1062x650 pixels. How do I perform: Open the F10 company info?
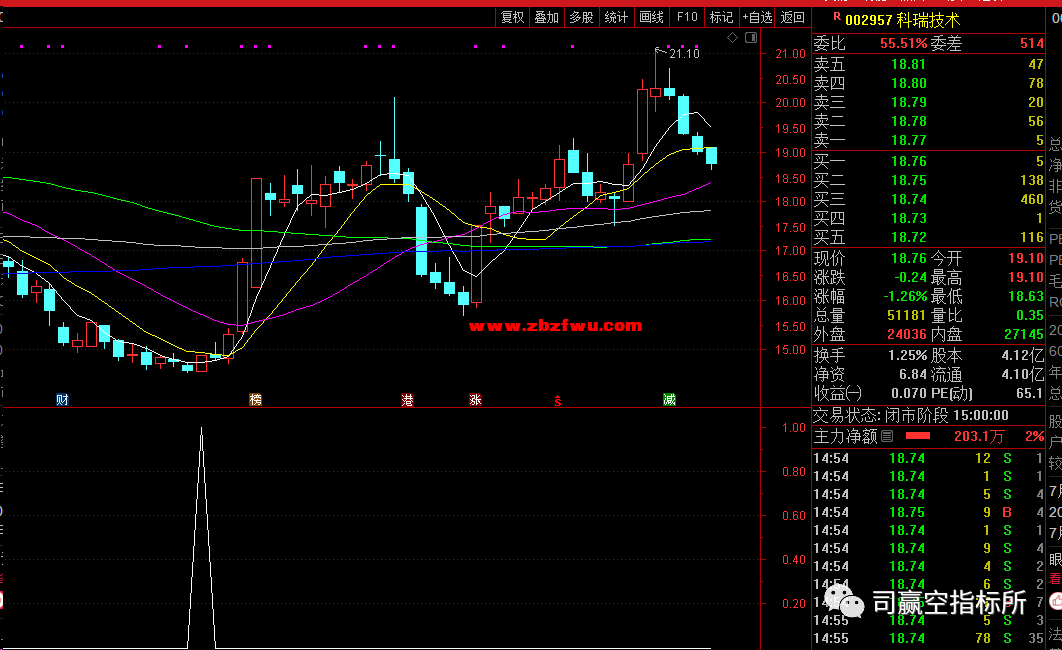[x=687, y=17]
